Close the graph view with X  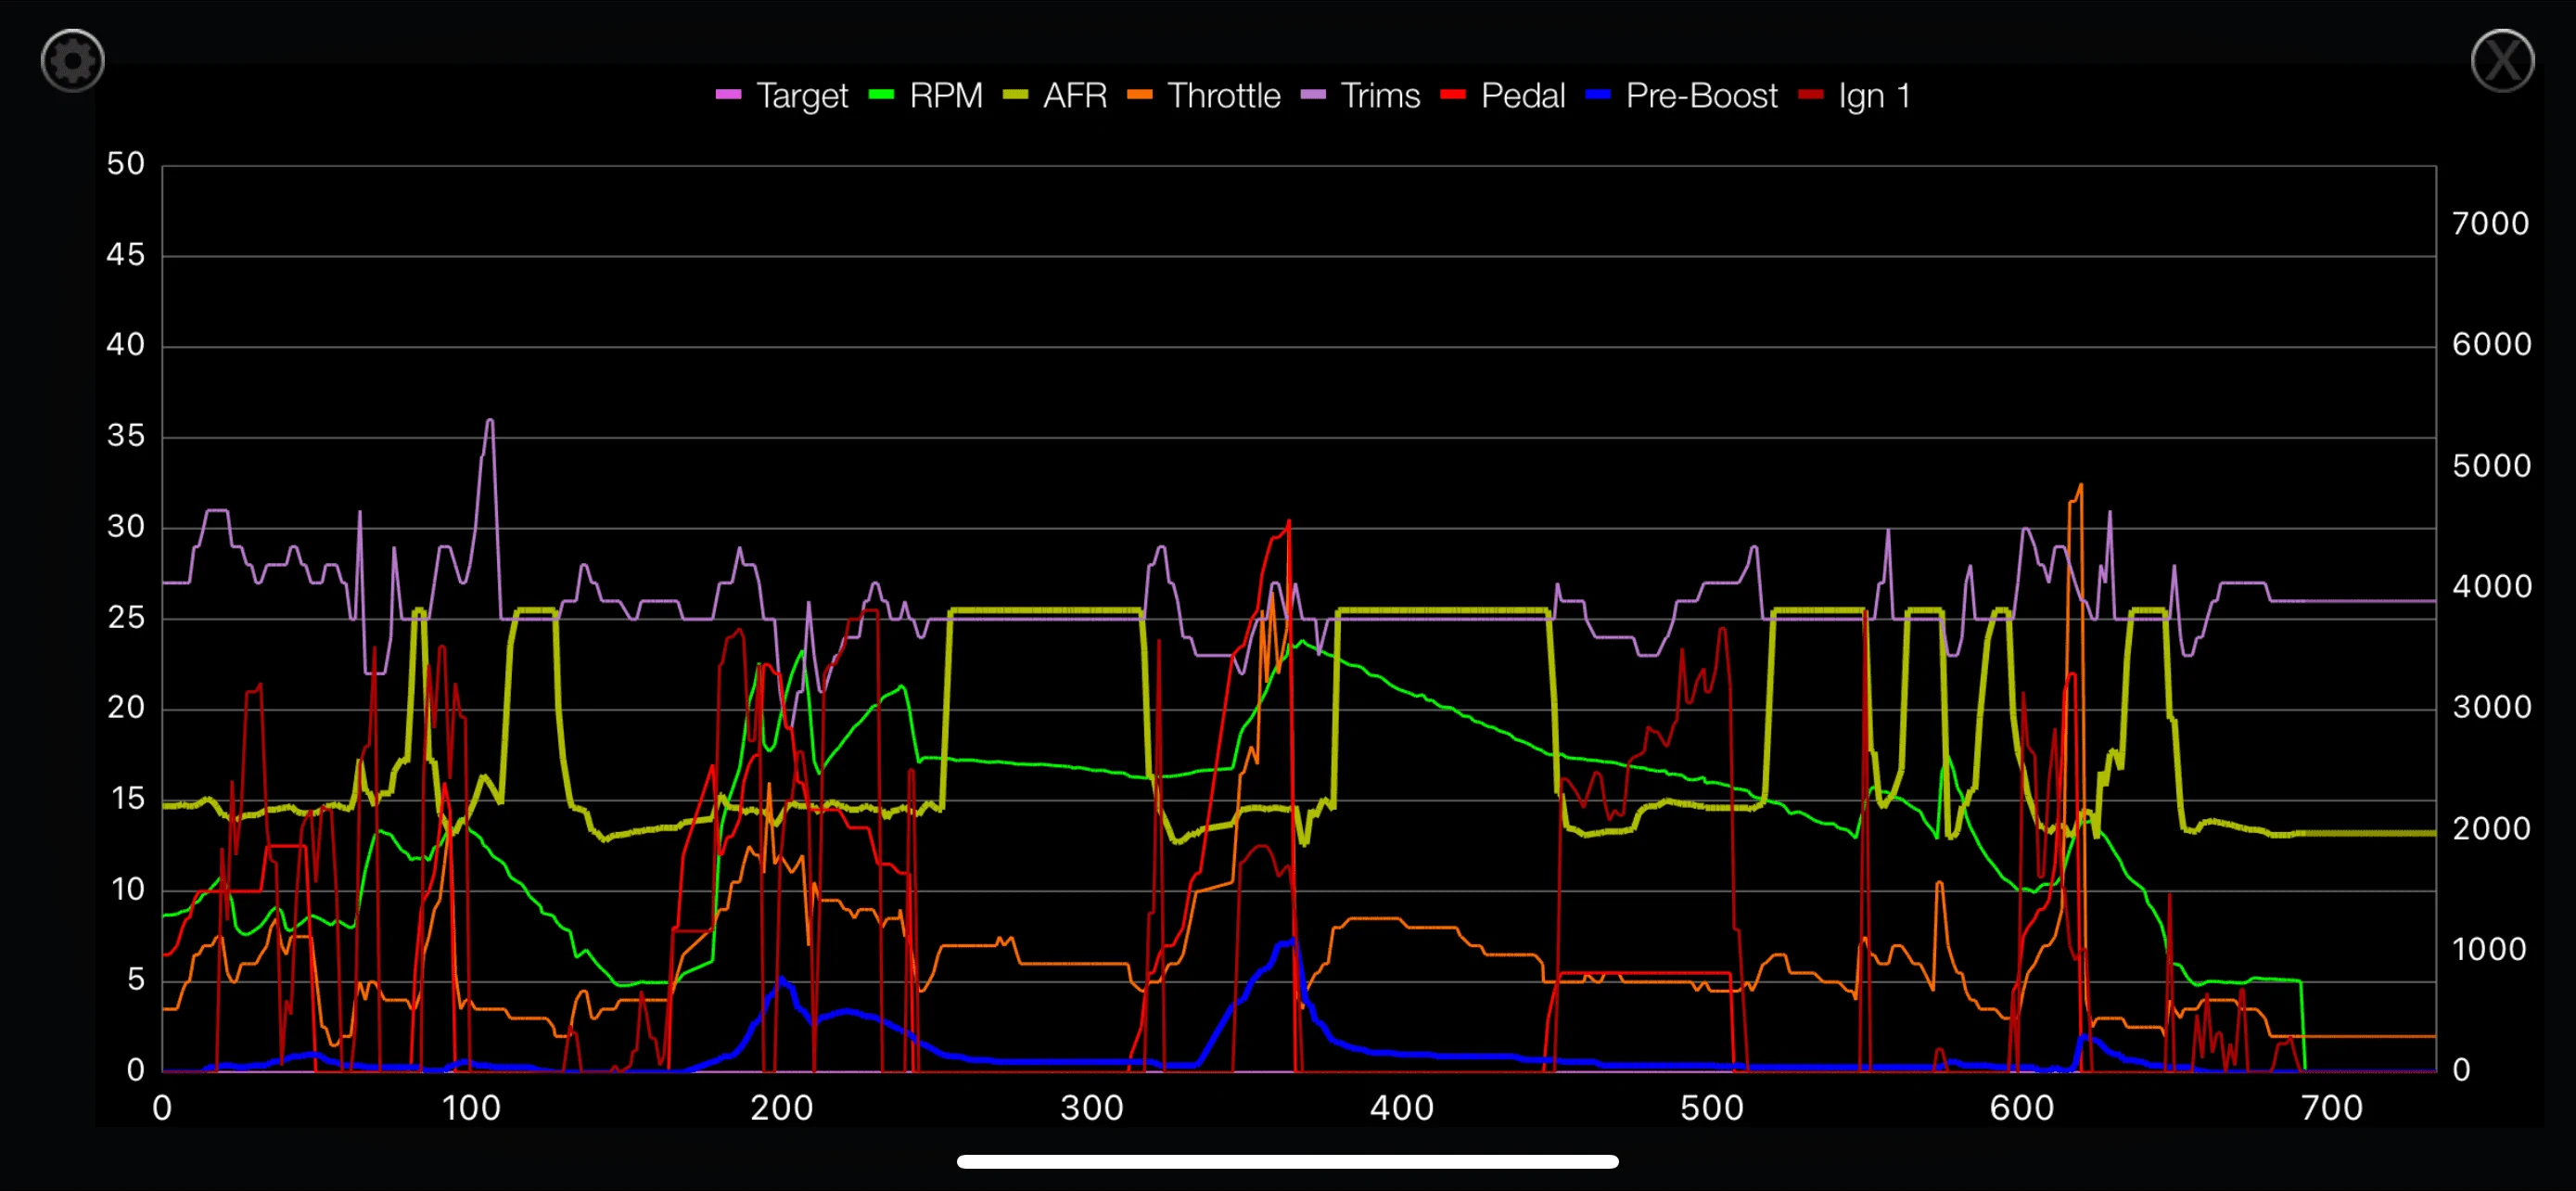coord(2502,61)
